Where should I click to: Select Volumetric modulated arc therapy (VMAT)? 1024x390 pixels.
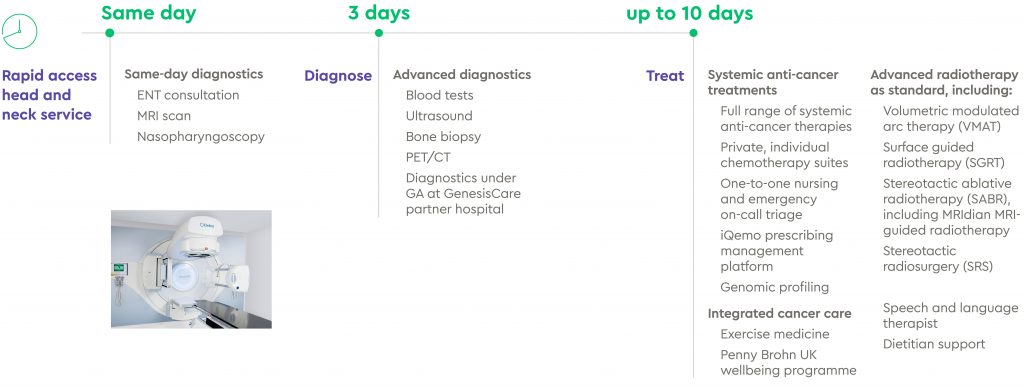coord(951,119)
